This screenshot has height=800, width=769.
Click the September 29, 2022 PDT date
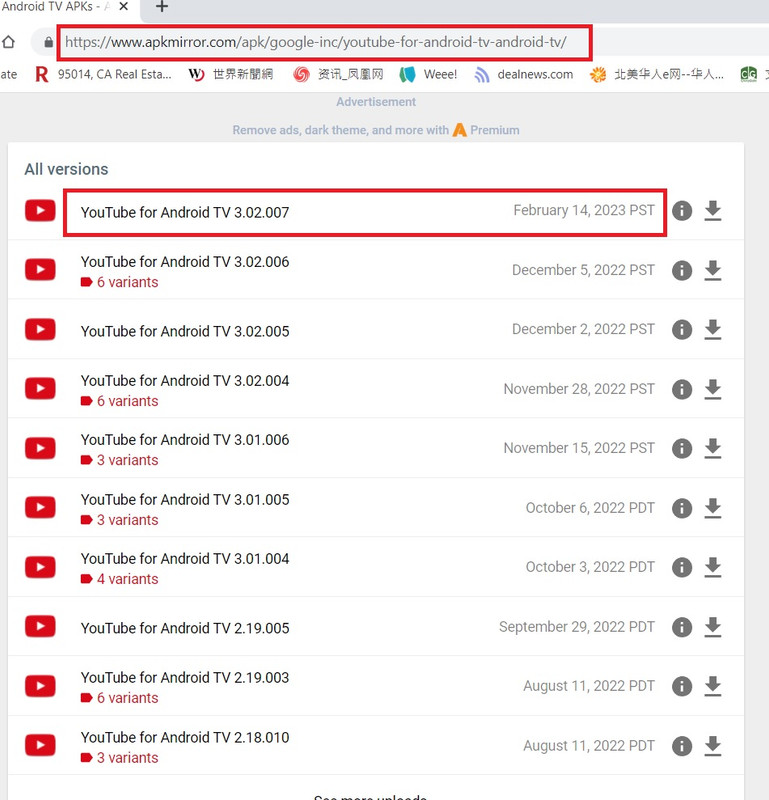pos(577,627)
